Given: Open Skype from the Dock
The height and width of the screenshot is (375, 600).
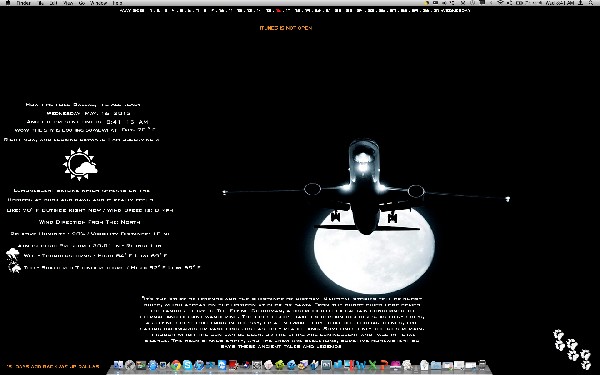Looking at the screenshot, I should (x=188, y=365).
